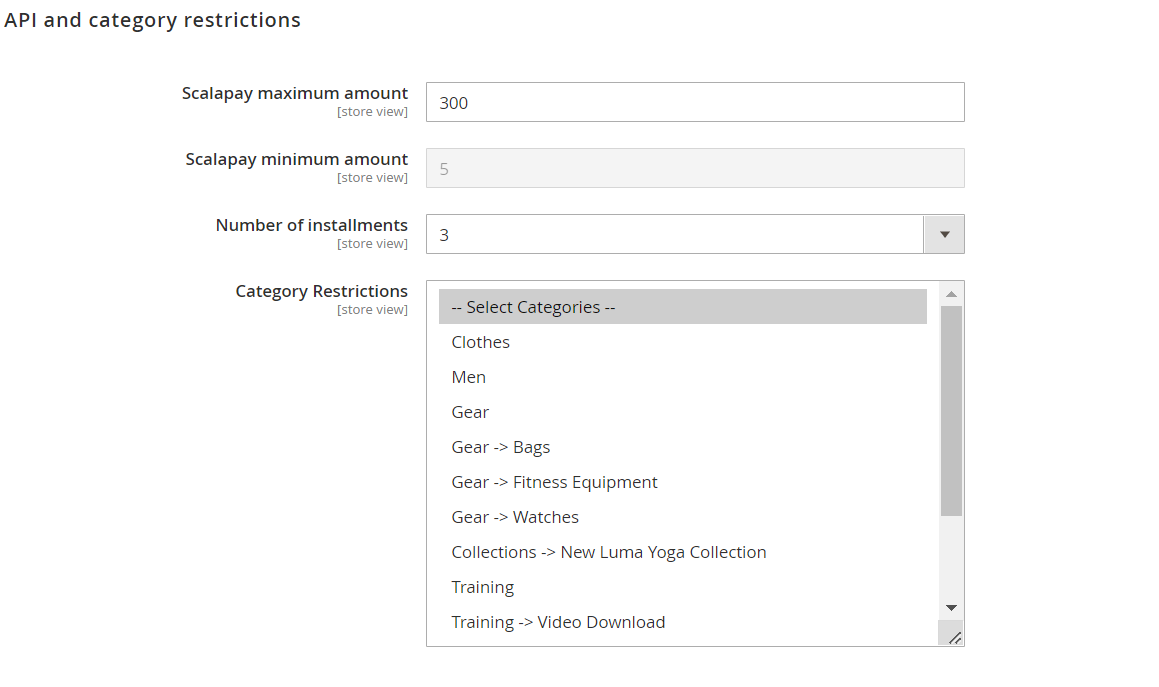The width and height of the screenshot is (1159, 687).
Task: Click the installments dropdown arrow button
Action: coord(944,234)
